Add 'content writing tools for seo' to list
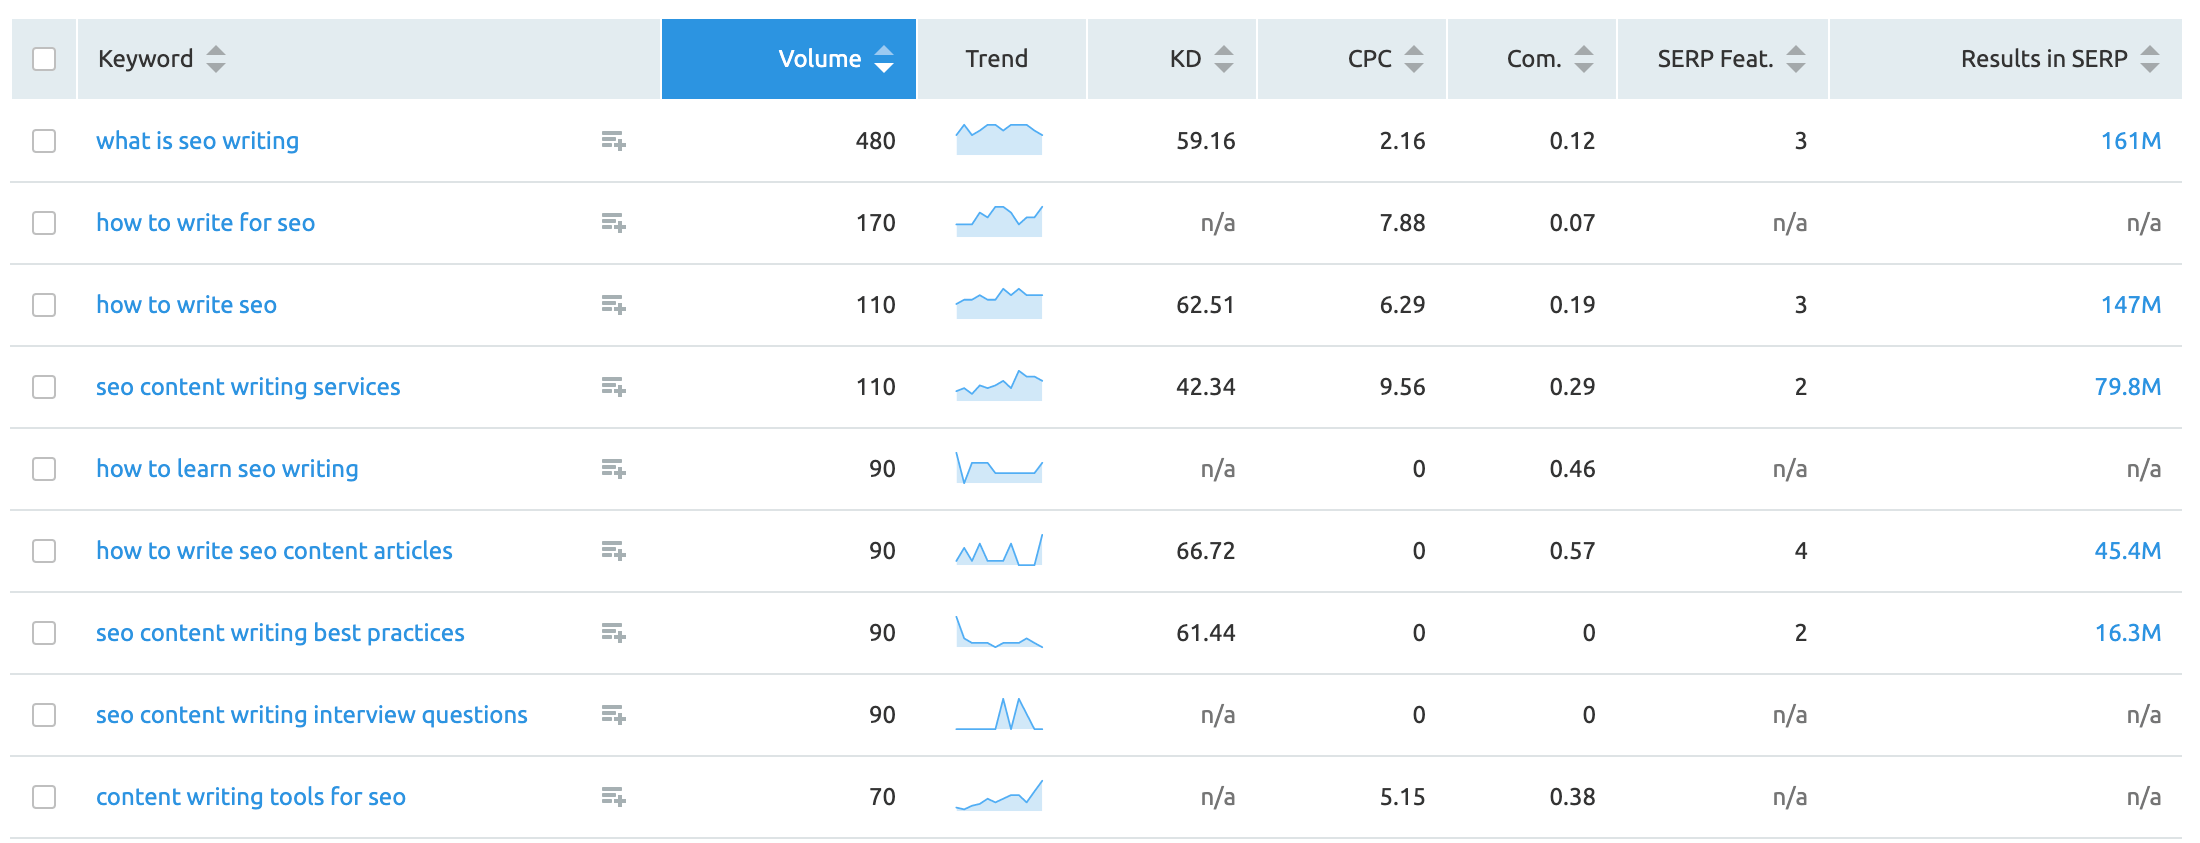Image resolution: width=2200 pixels, height=843 pixels. (613, 797)
